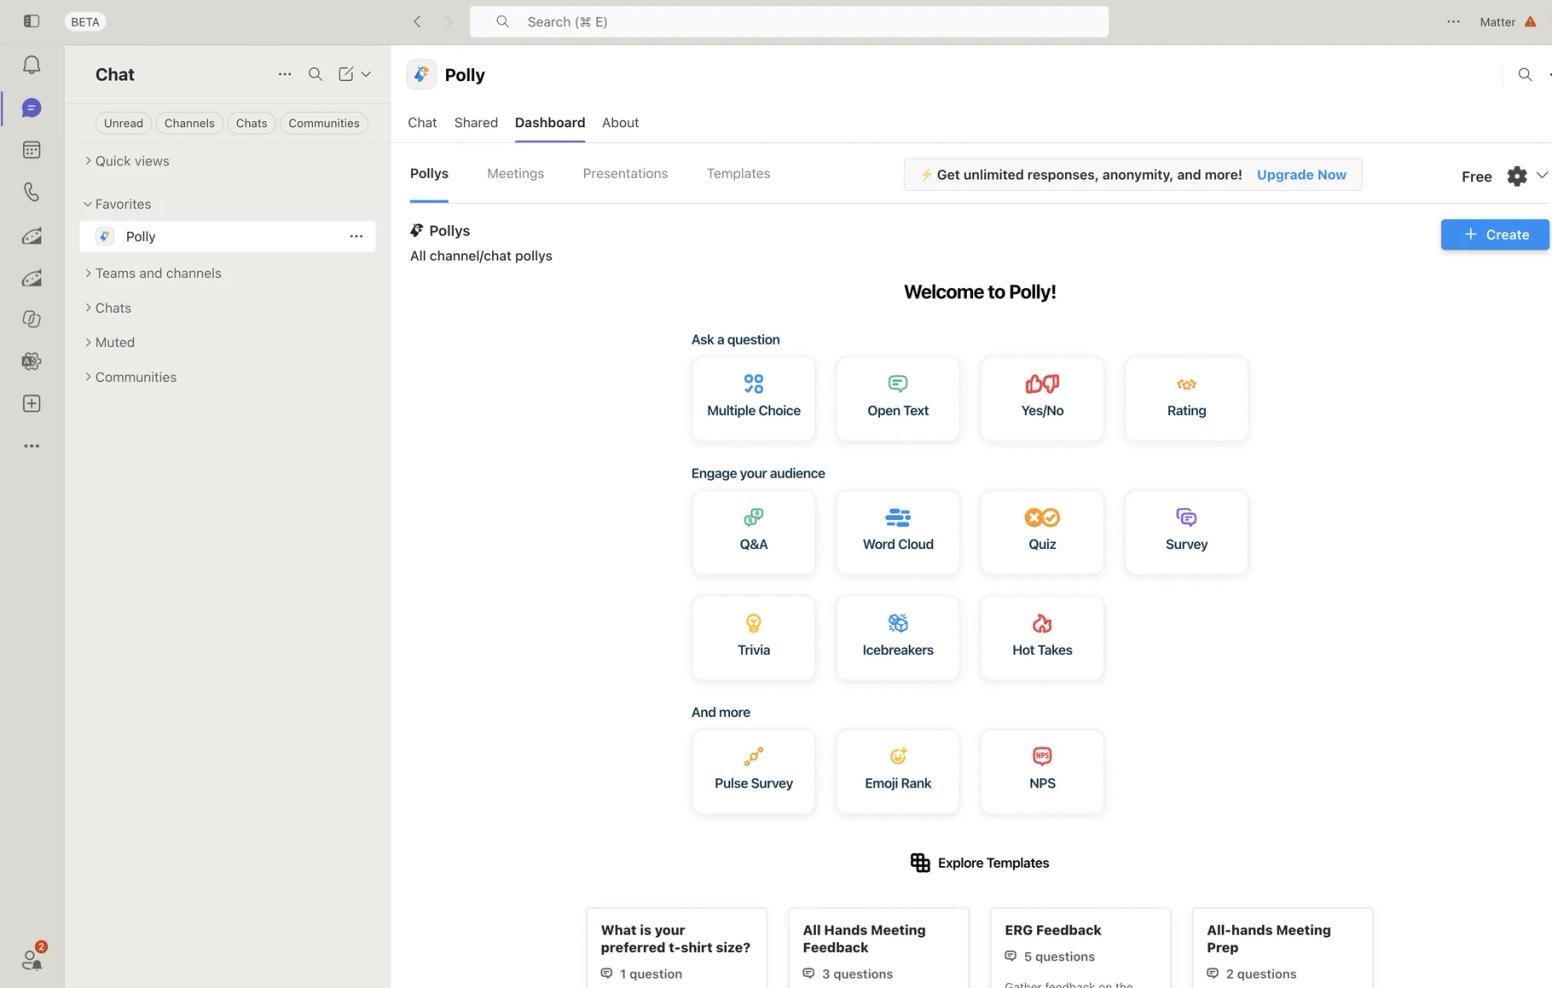The image size is (1552, 988).
Task: Select the Yes/No card
Action: 1042,398
